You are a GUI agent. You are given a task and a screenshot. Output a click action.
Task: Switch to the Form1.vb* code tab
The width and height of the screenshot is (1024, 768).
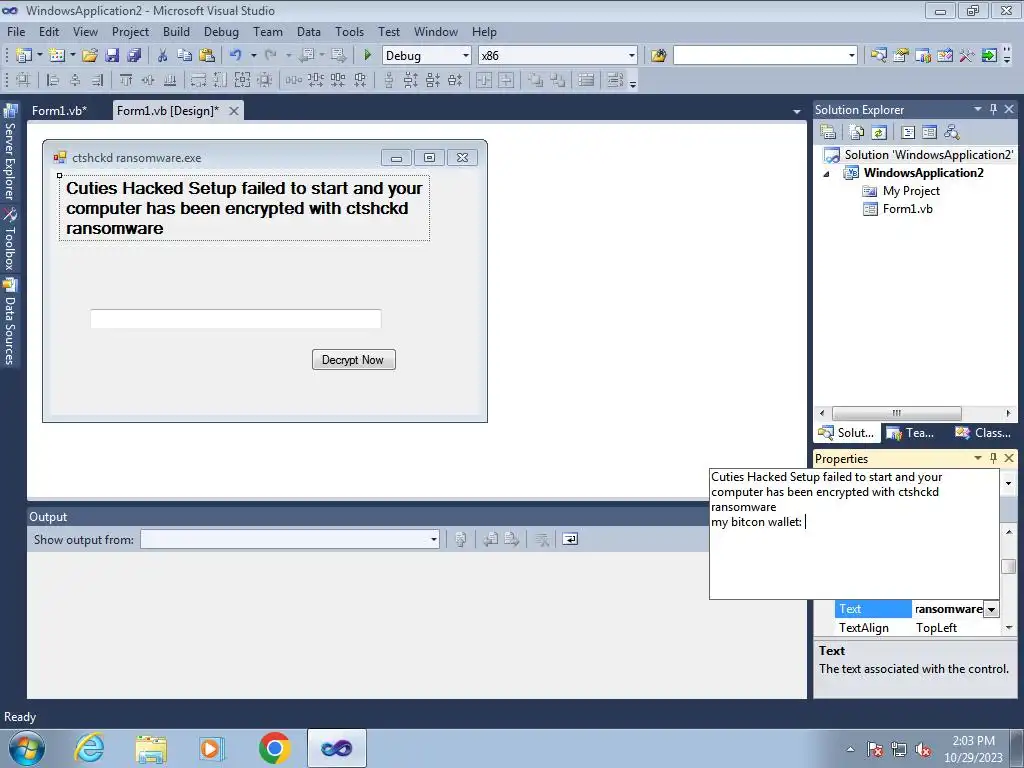click(x=59, y=110)
